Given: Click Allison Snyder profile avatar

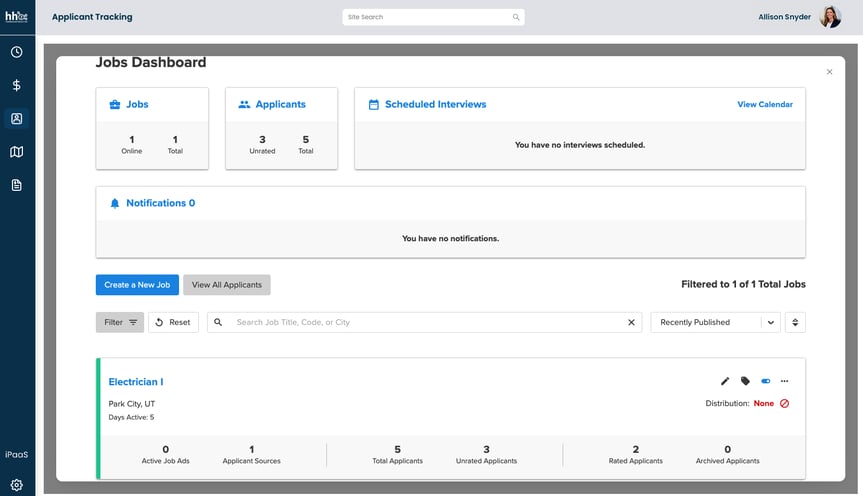Looking at the screenshot, I should pos(830,17).
